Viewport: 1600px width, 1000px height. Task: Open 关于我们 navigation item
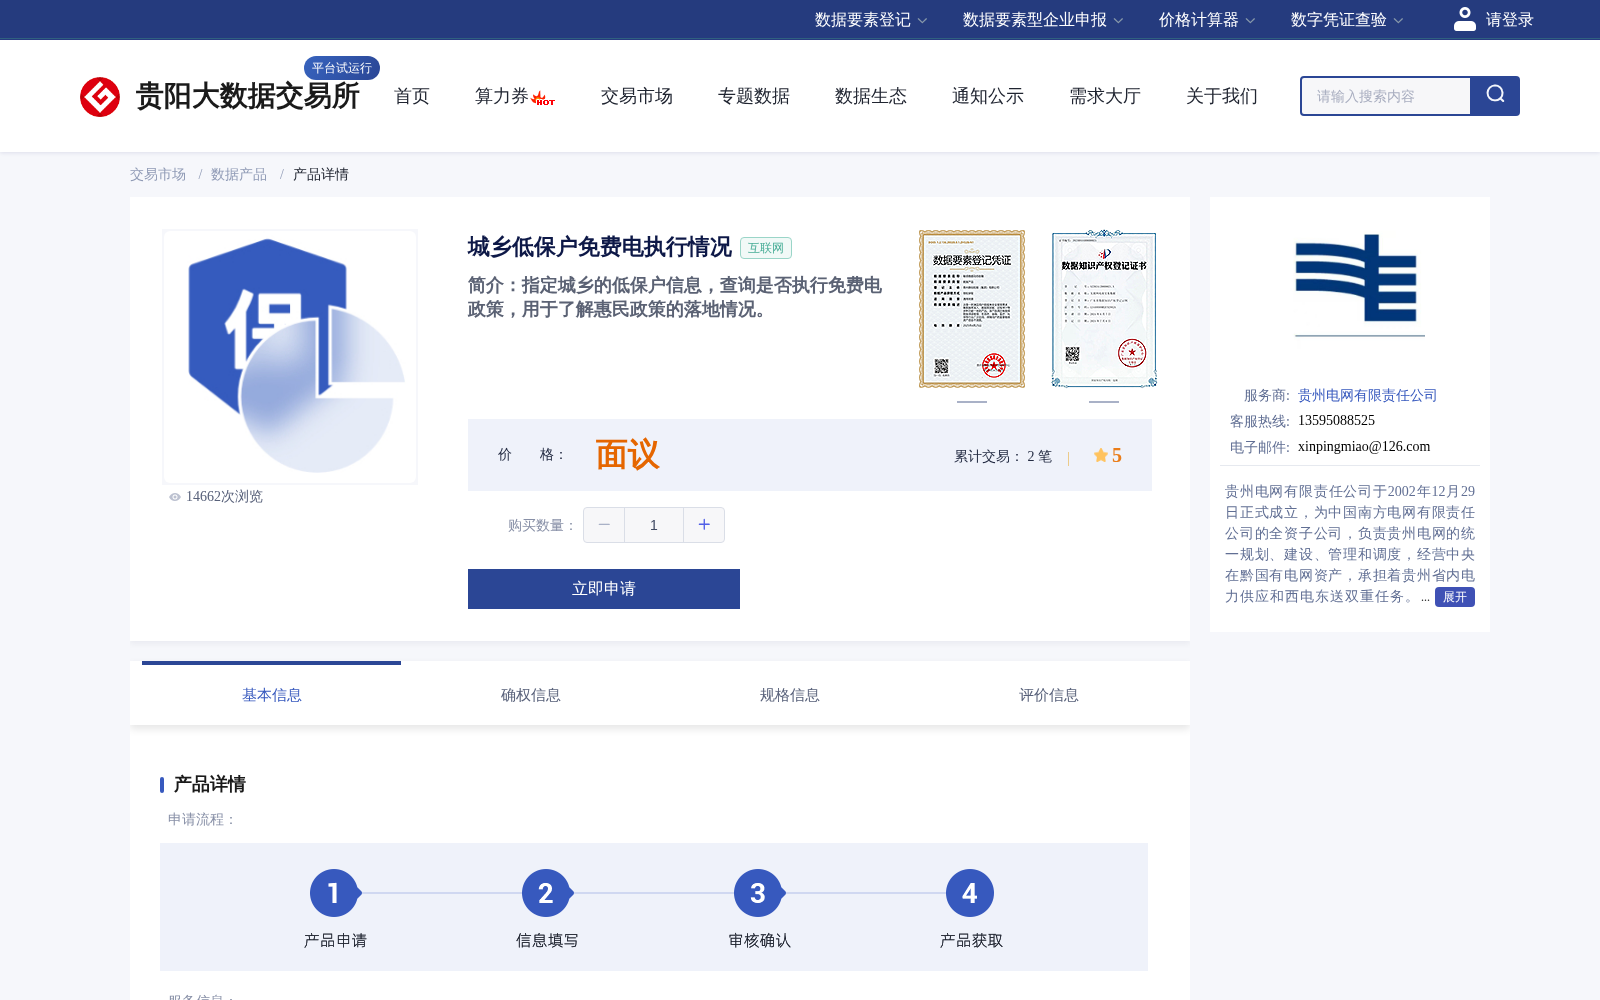(1222, 96)
